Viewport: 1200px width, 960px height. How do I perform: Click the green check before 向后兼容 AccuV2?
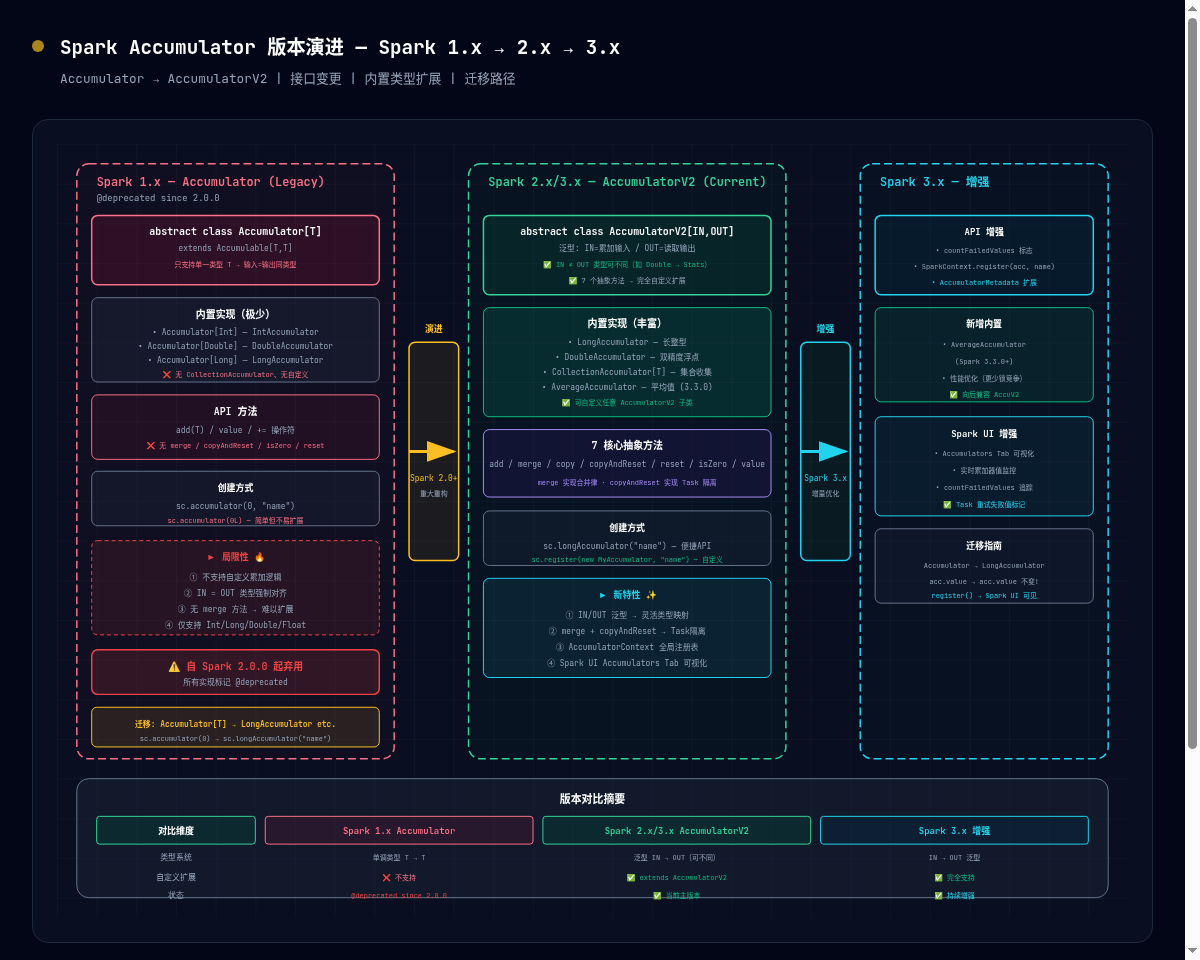point(953,395)
